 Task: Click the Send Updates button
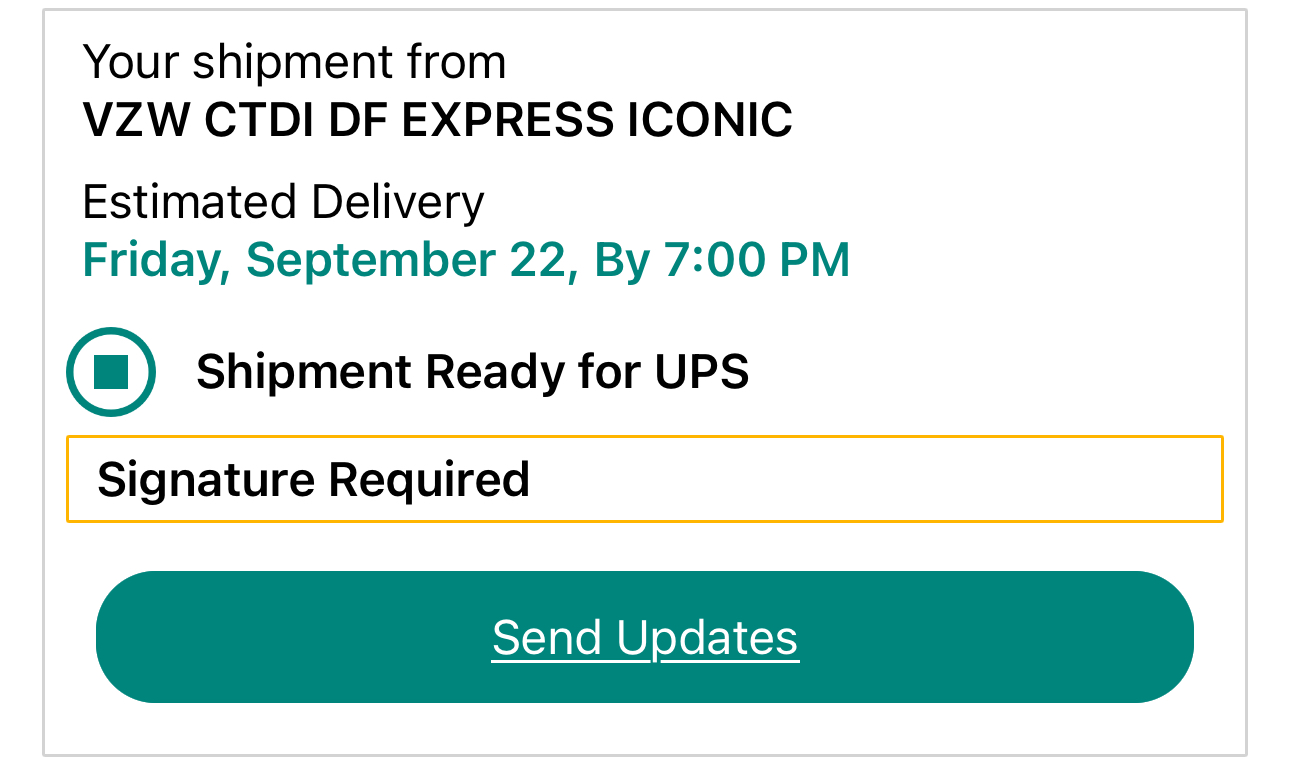645,637
